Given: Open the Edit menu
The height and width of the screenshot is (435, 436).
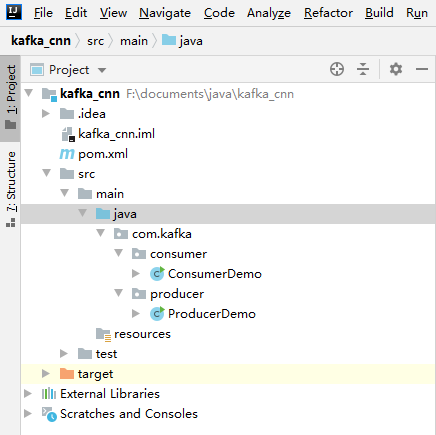Looking at the screenshot, I should pos(76,13).
